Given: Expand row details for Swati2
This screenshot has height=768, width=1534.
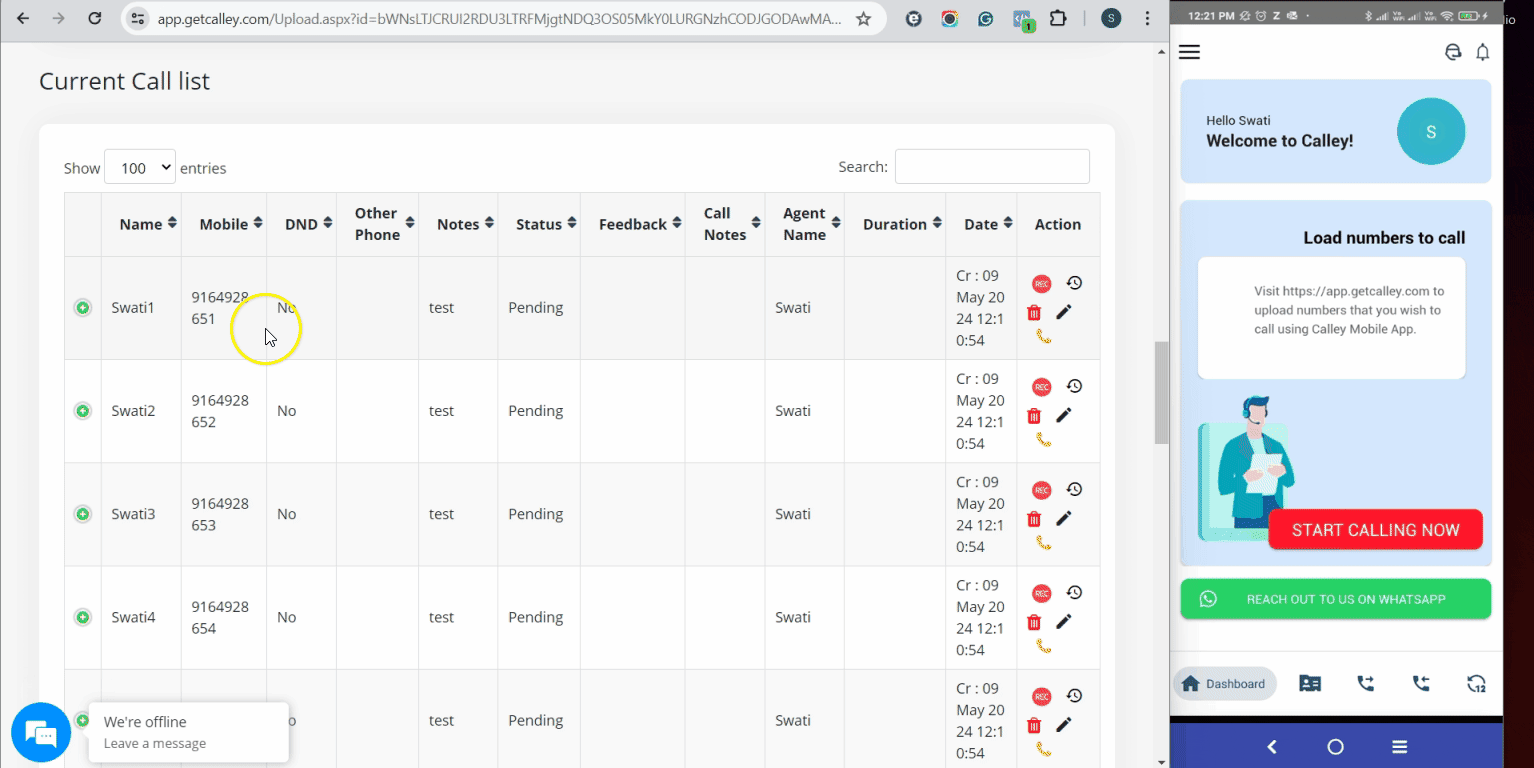Looking at the screenshot, I should [83, 411].
